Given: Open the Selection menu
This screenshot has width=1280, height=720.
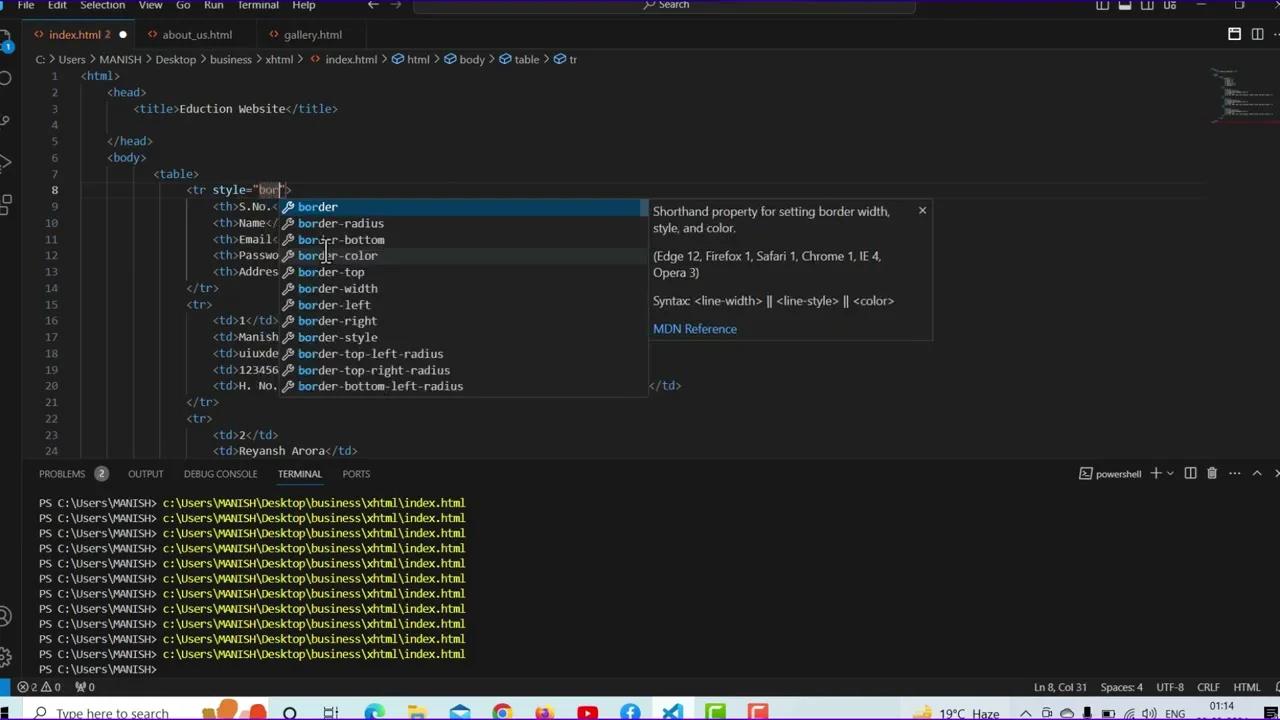Looking at the screenshot, I should [x=102, y=5].
